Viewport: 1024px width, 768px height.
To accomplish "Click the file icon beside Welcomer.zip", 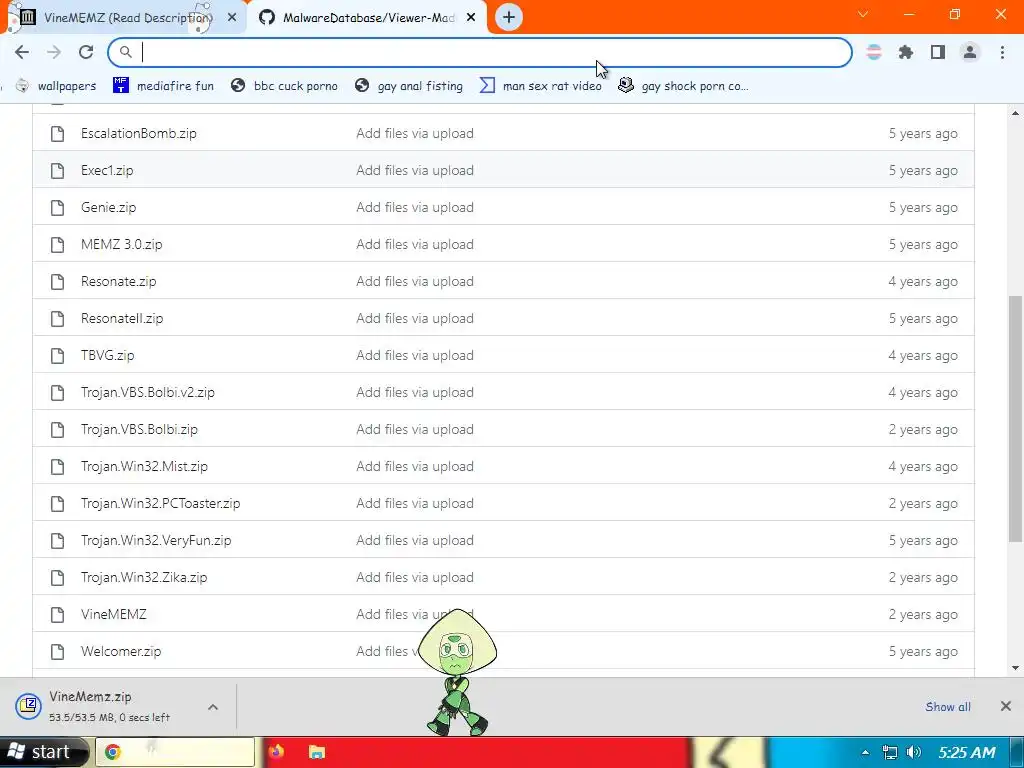I will 57,652.
